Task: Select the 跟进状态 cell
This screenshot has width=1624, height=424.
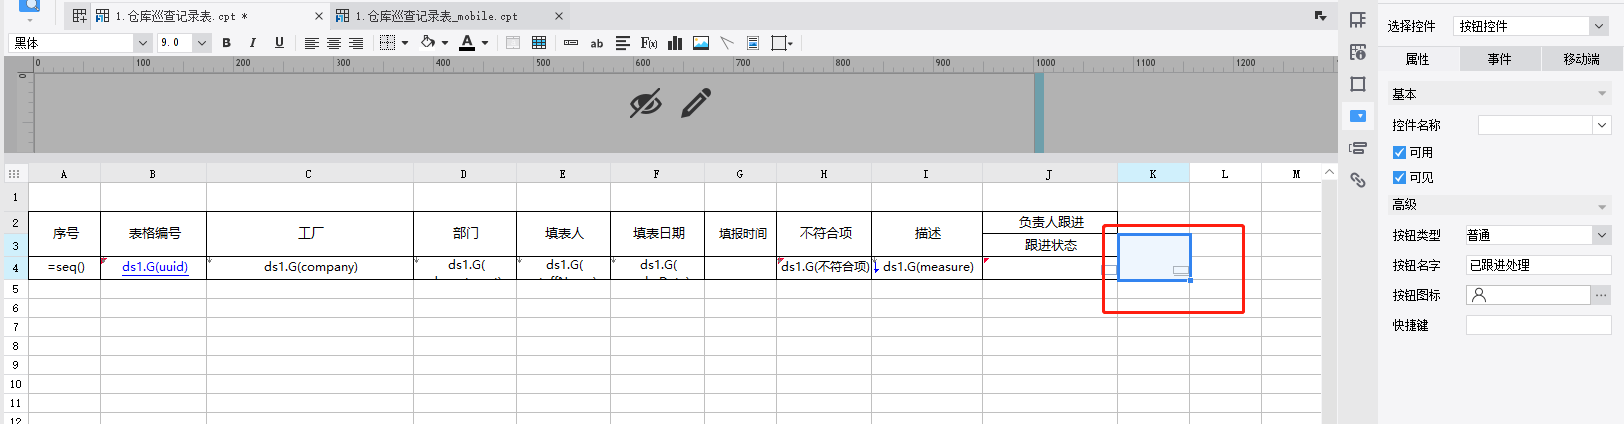Action: point(1050,245)
